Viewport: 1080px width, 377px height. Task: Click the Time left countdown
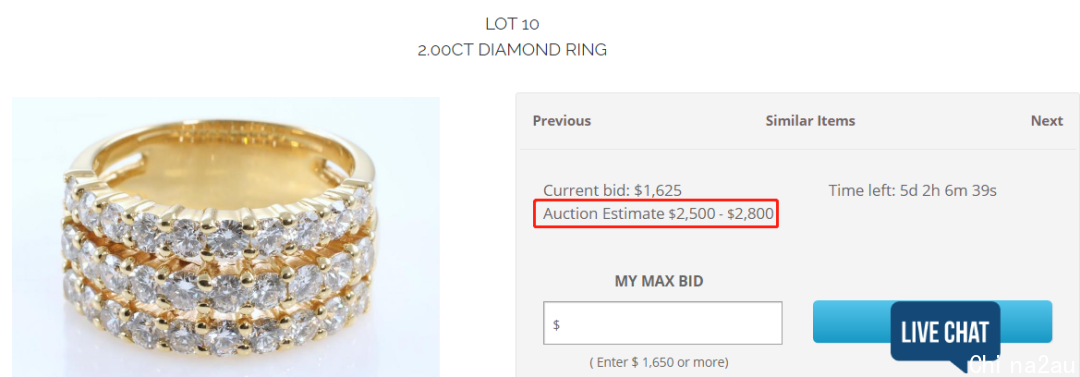[x=913, y=191]
